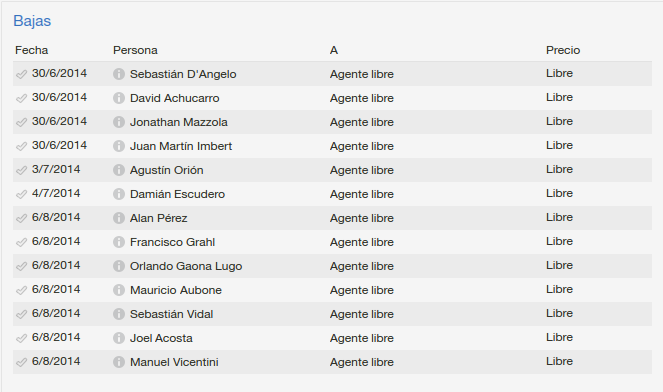663x392 pixels.
Task: Open the info icon beside Manuel Vicentini
Action: (119, 362)
